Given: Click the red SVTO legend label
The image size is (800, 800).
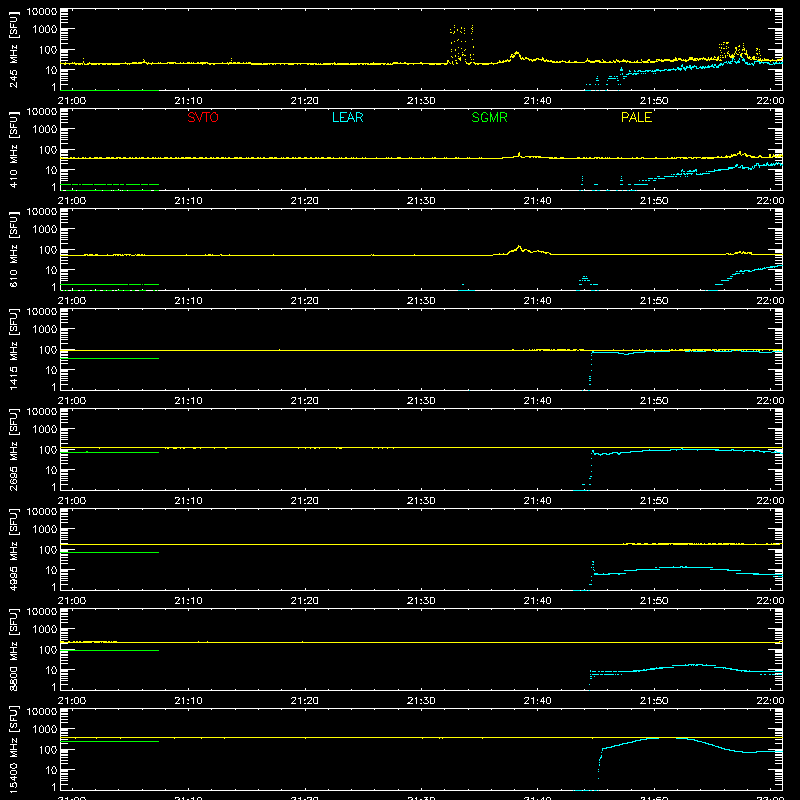Looking at the screenshot, I should 203,117.
